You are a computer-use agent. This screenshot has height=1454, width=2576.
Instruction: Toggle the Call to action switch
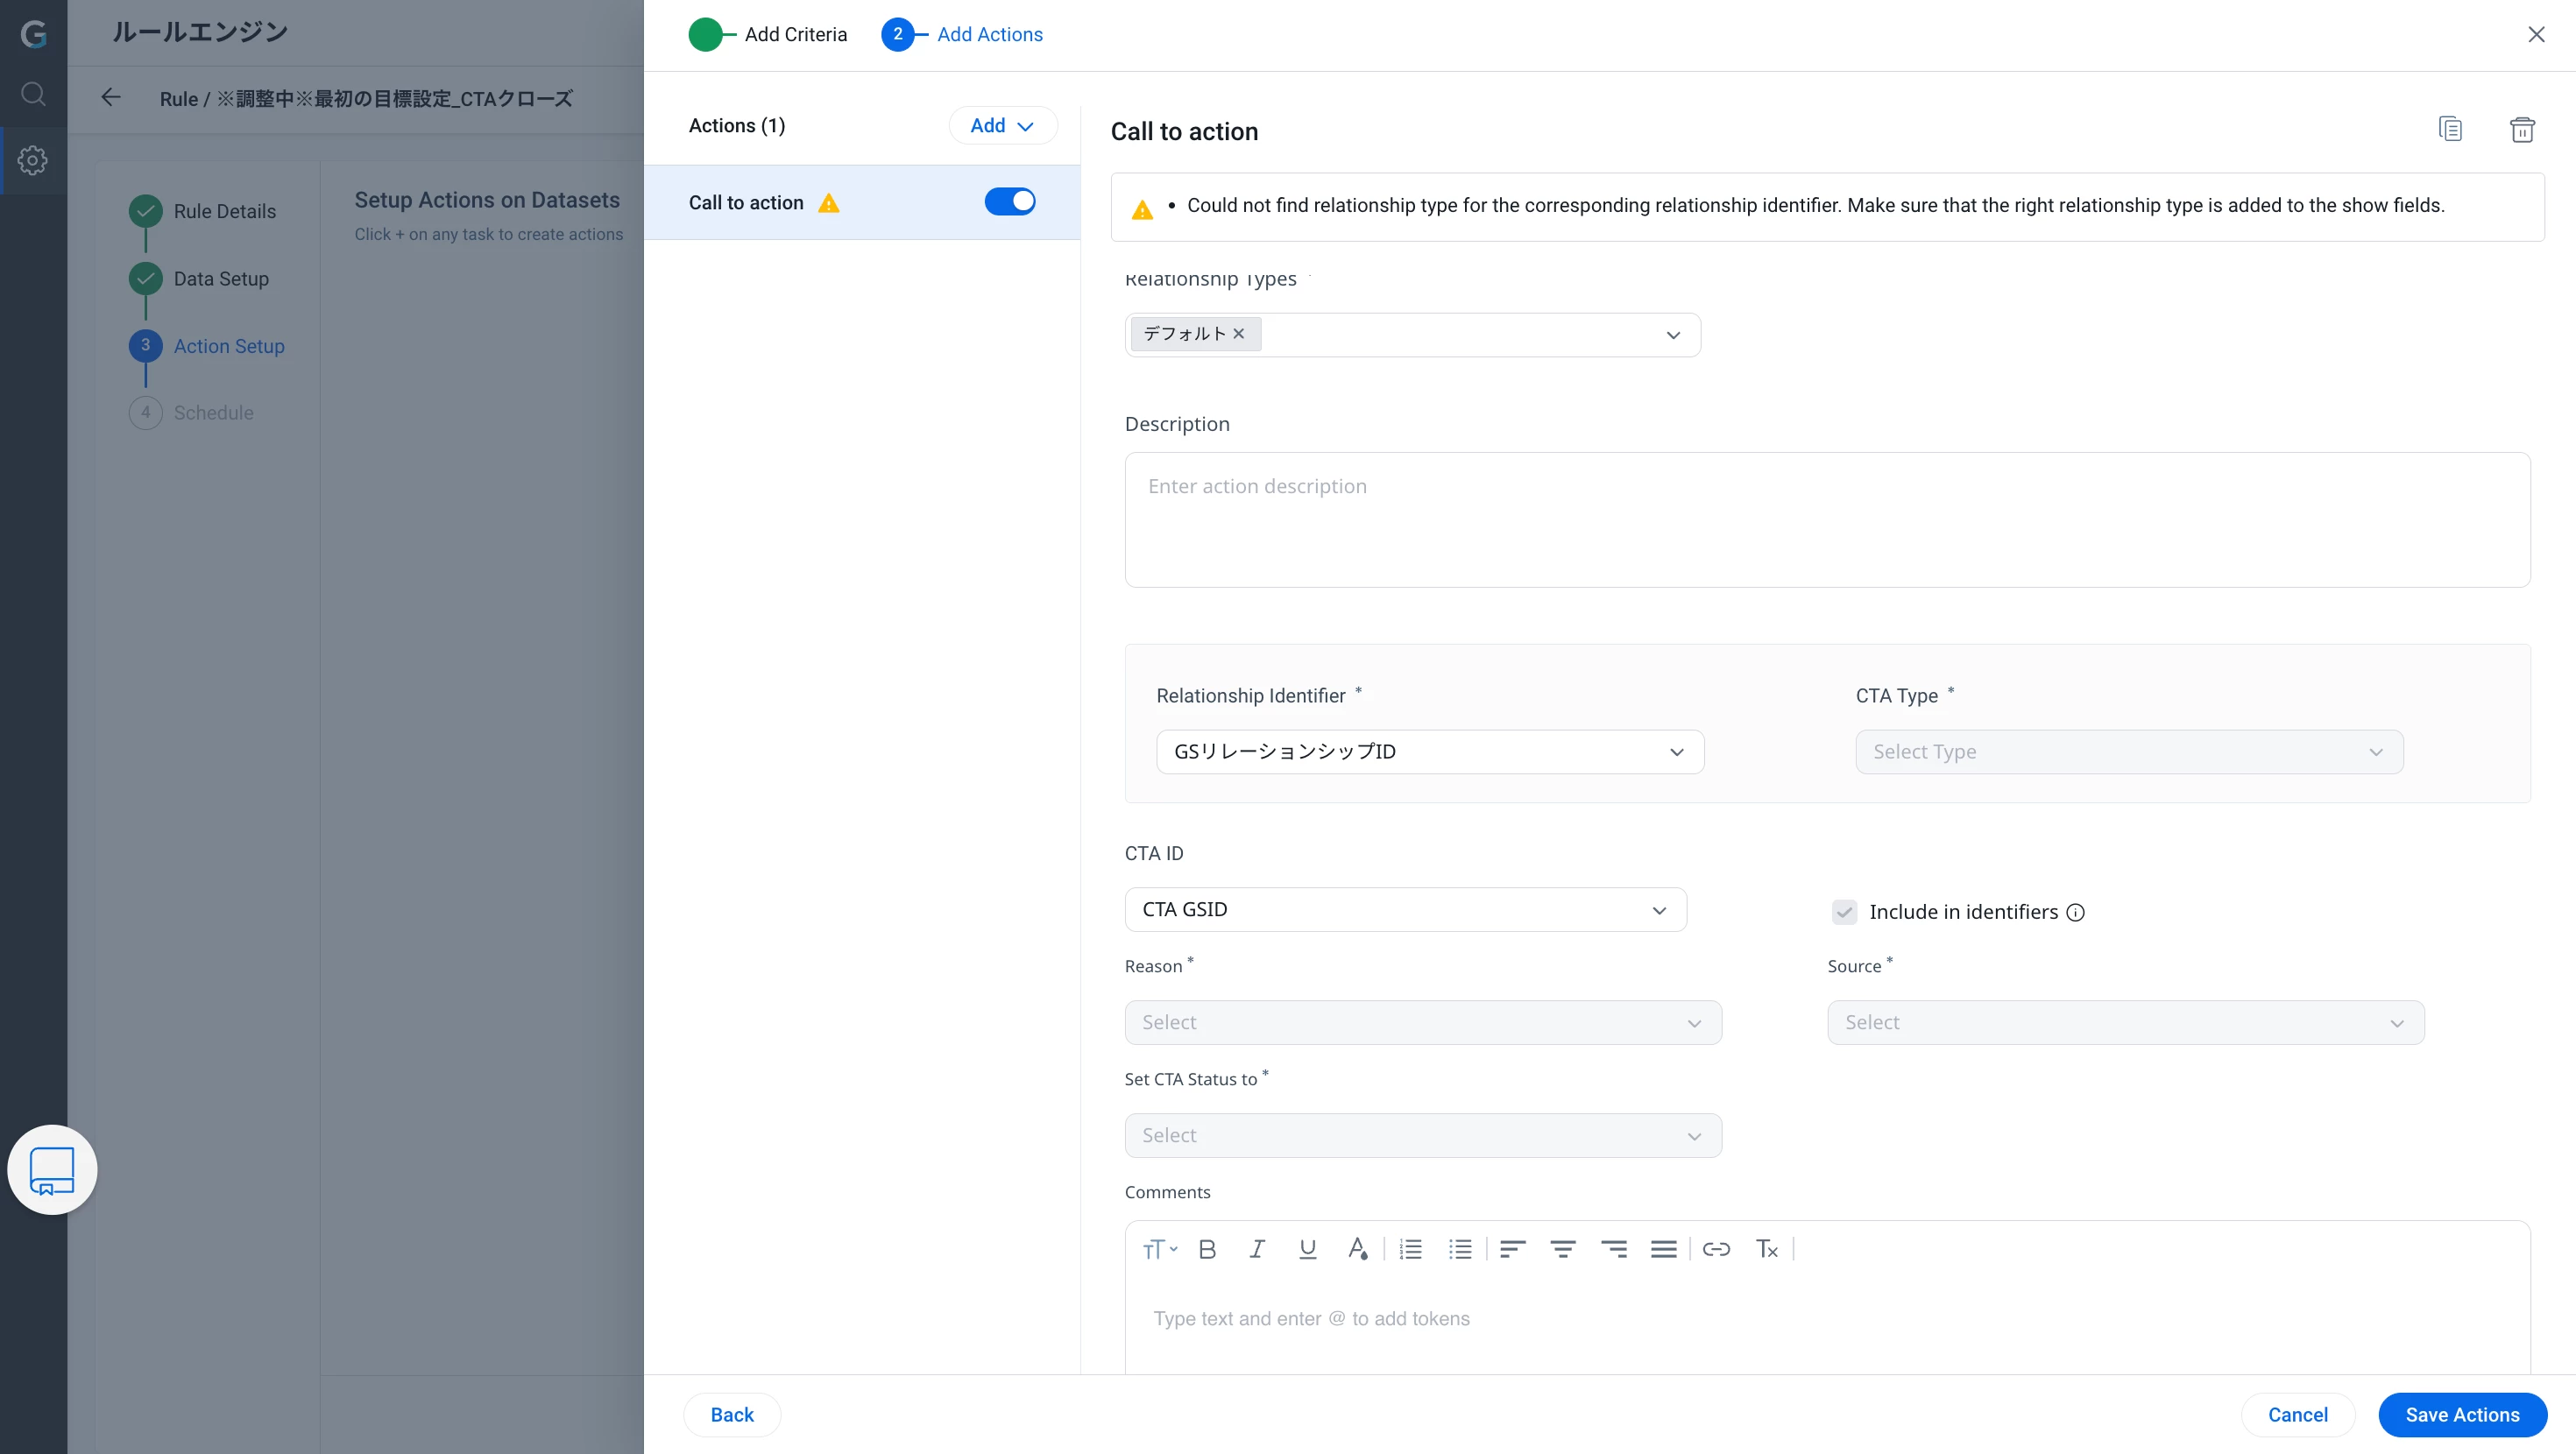pos(1009,202)
